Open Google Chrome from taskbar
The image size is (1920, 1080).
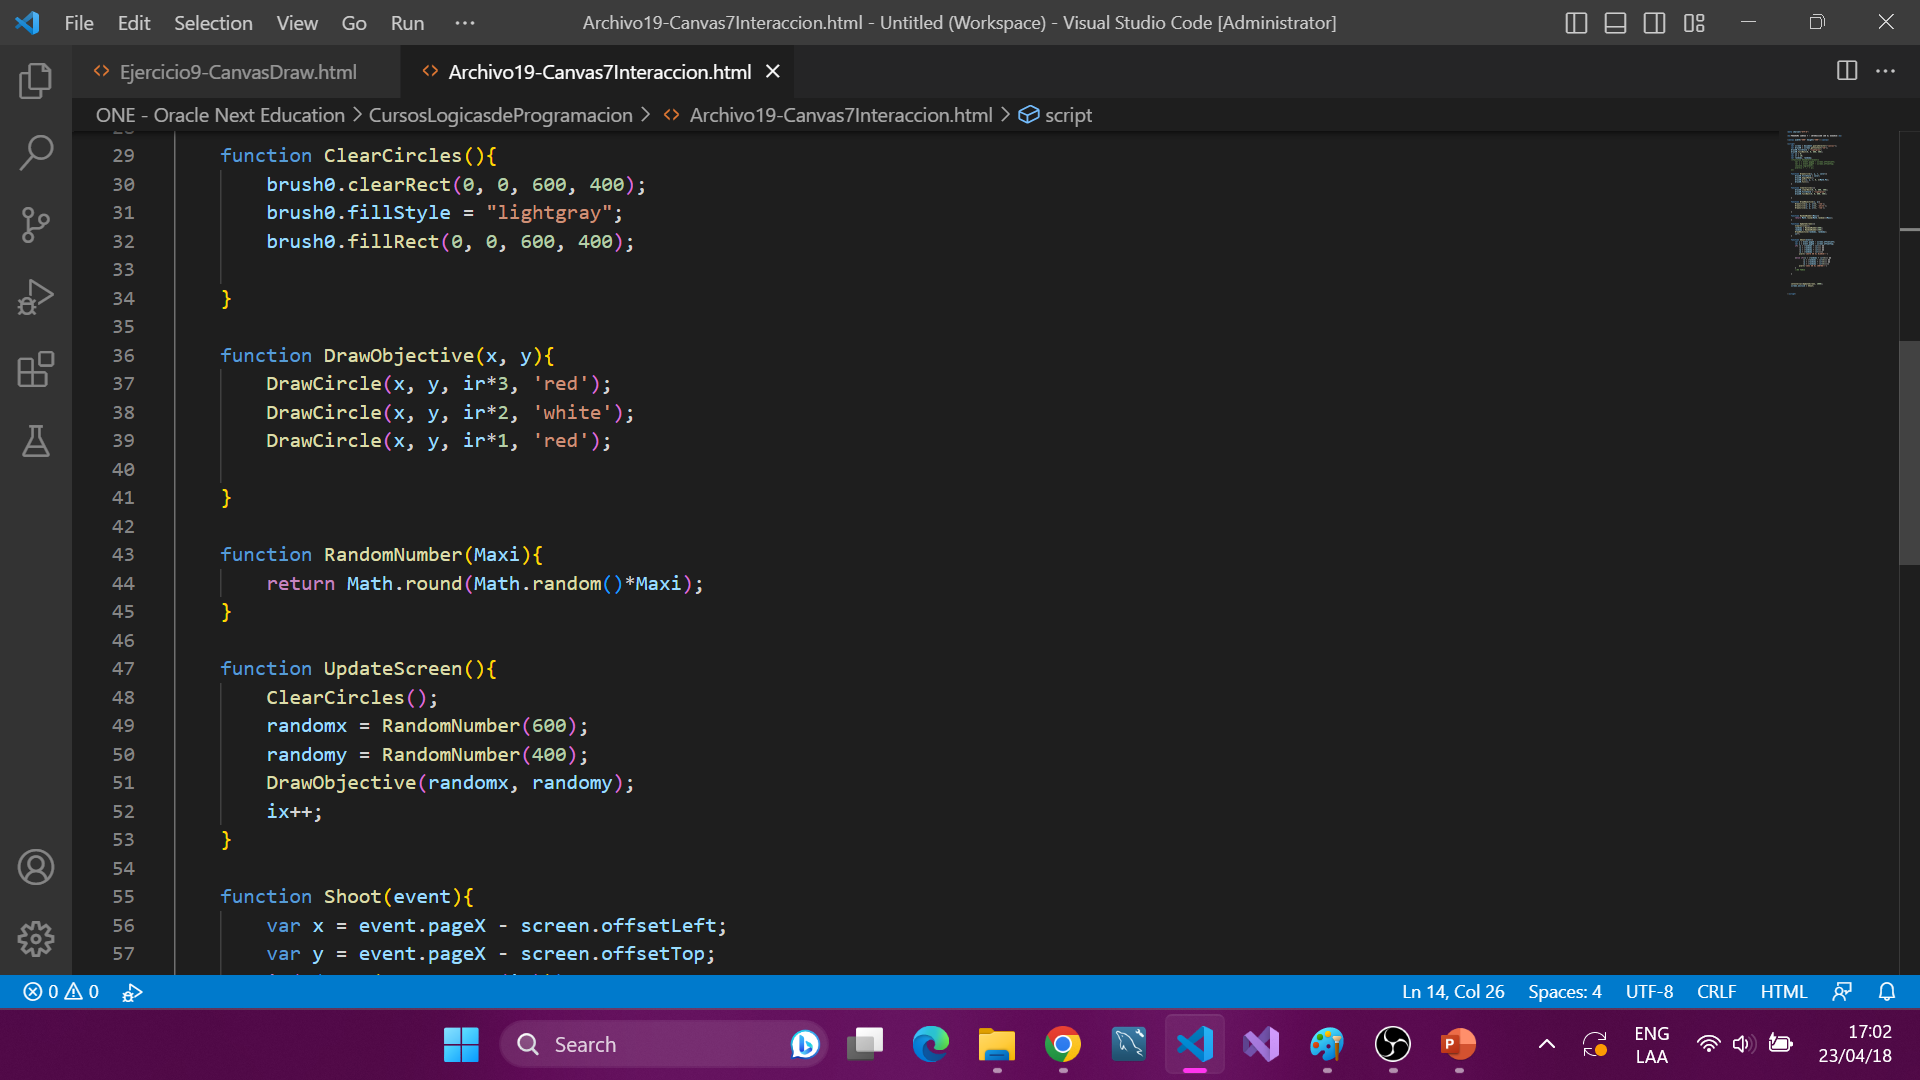pos(1063,1045)
